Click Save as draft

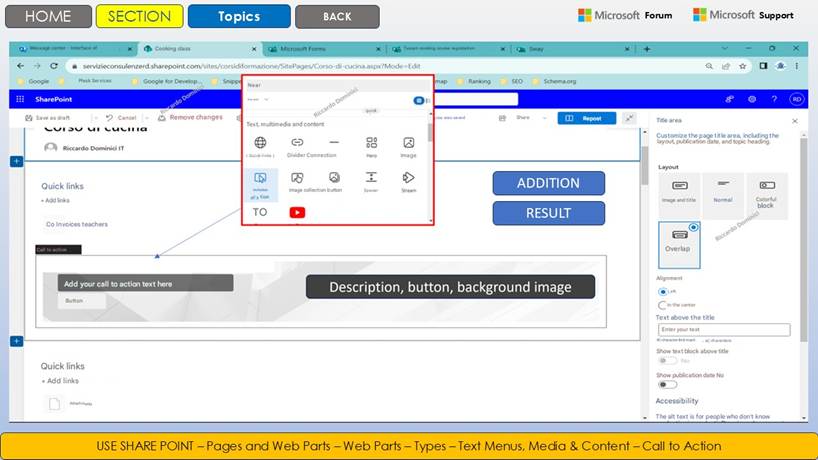47,118
